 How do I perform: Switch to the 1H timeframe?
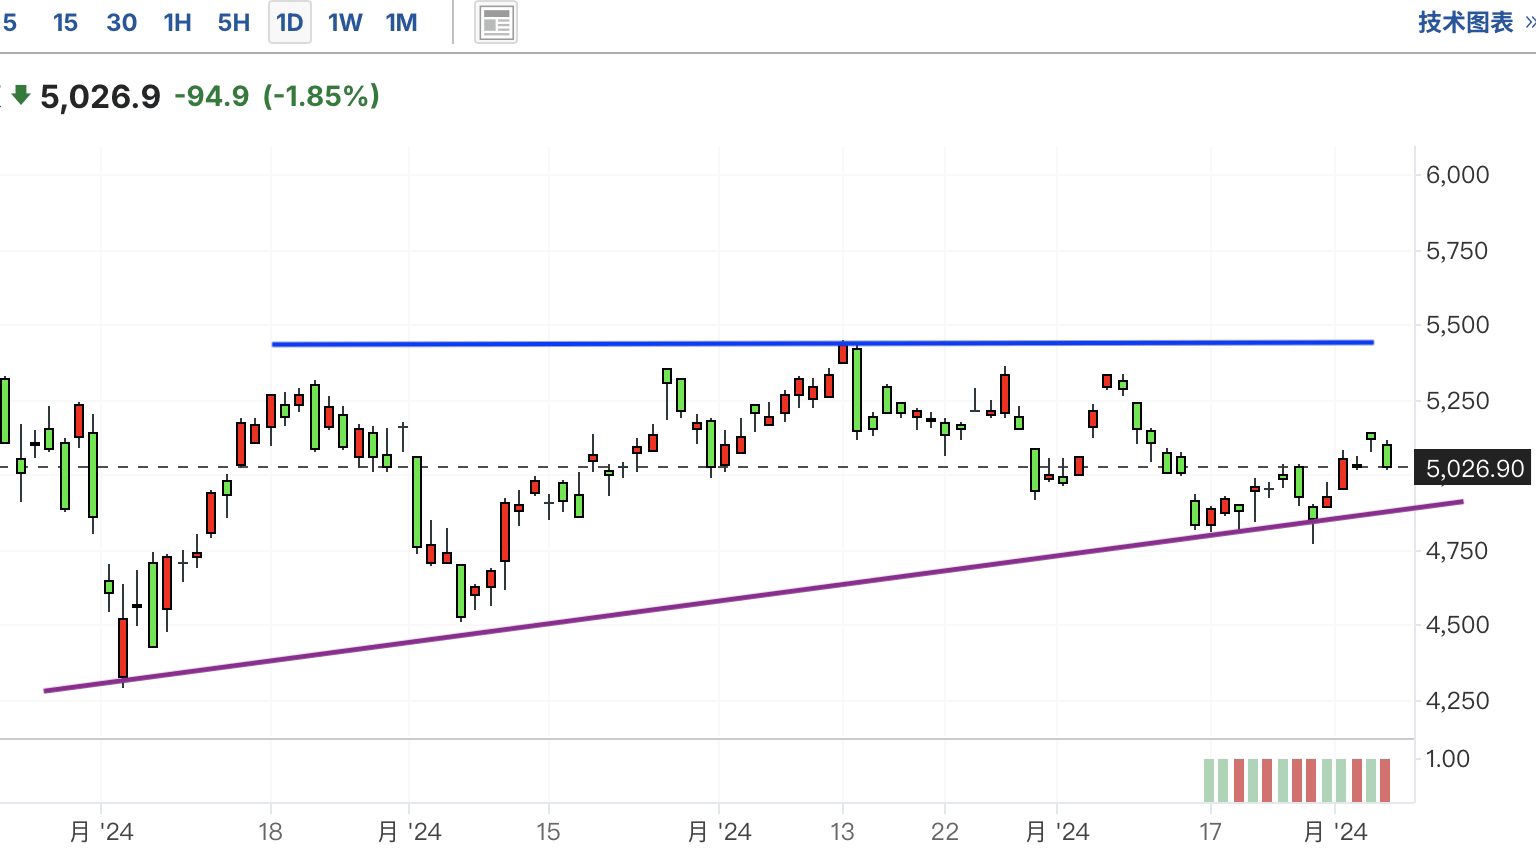[177, 22]
